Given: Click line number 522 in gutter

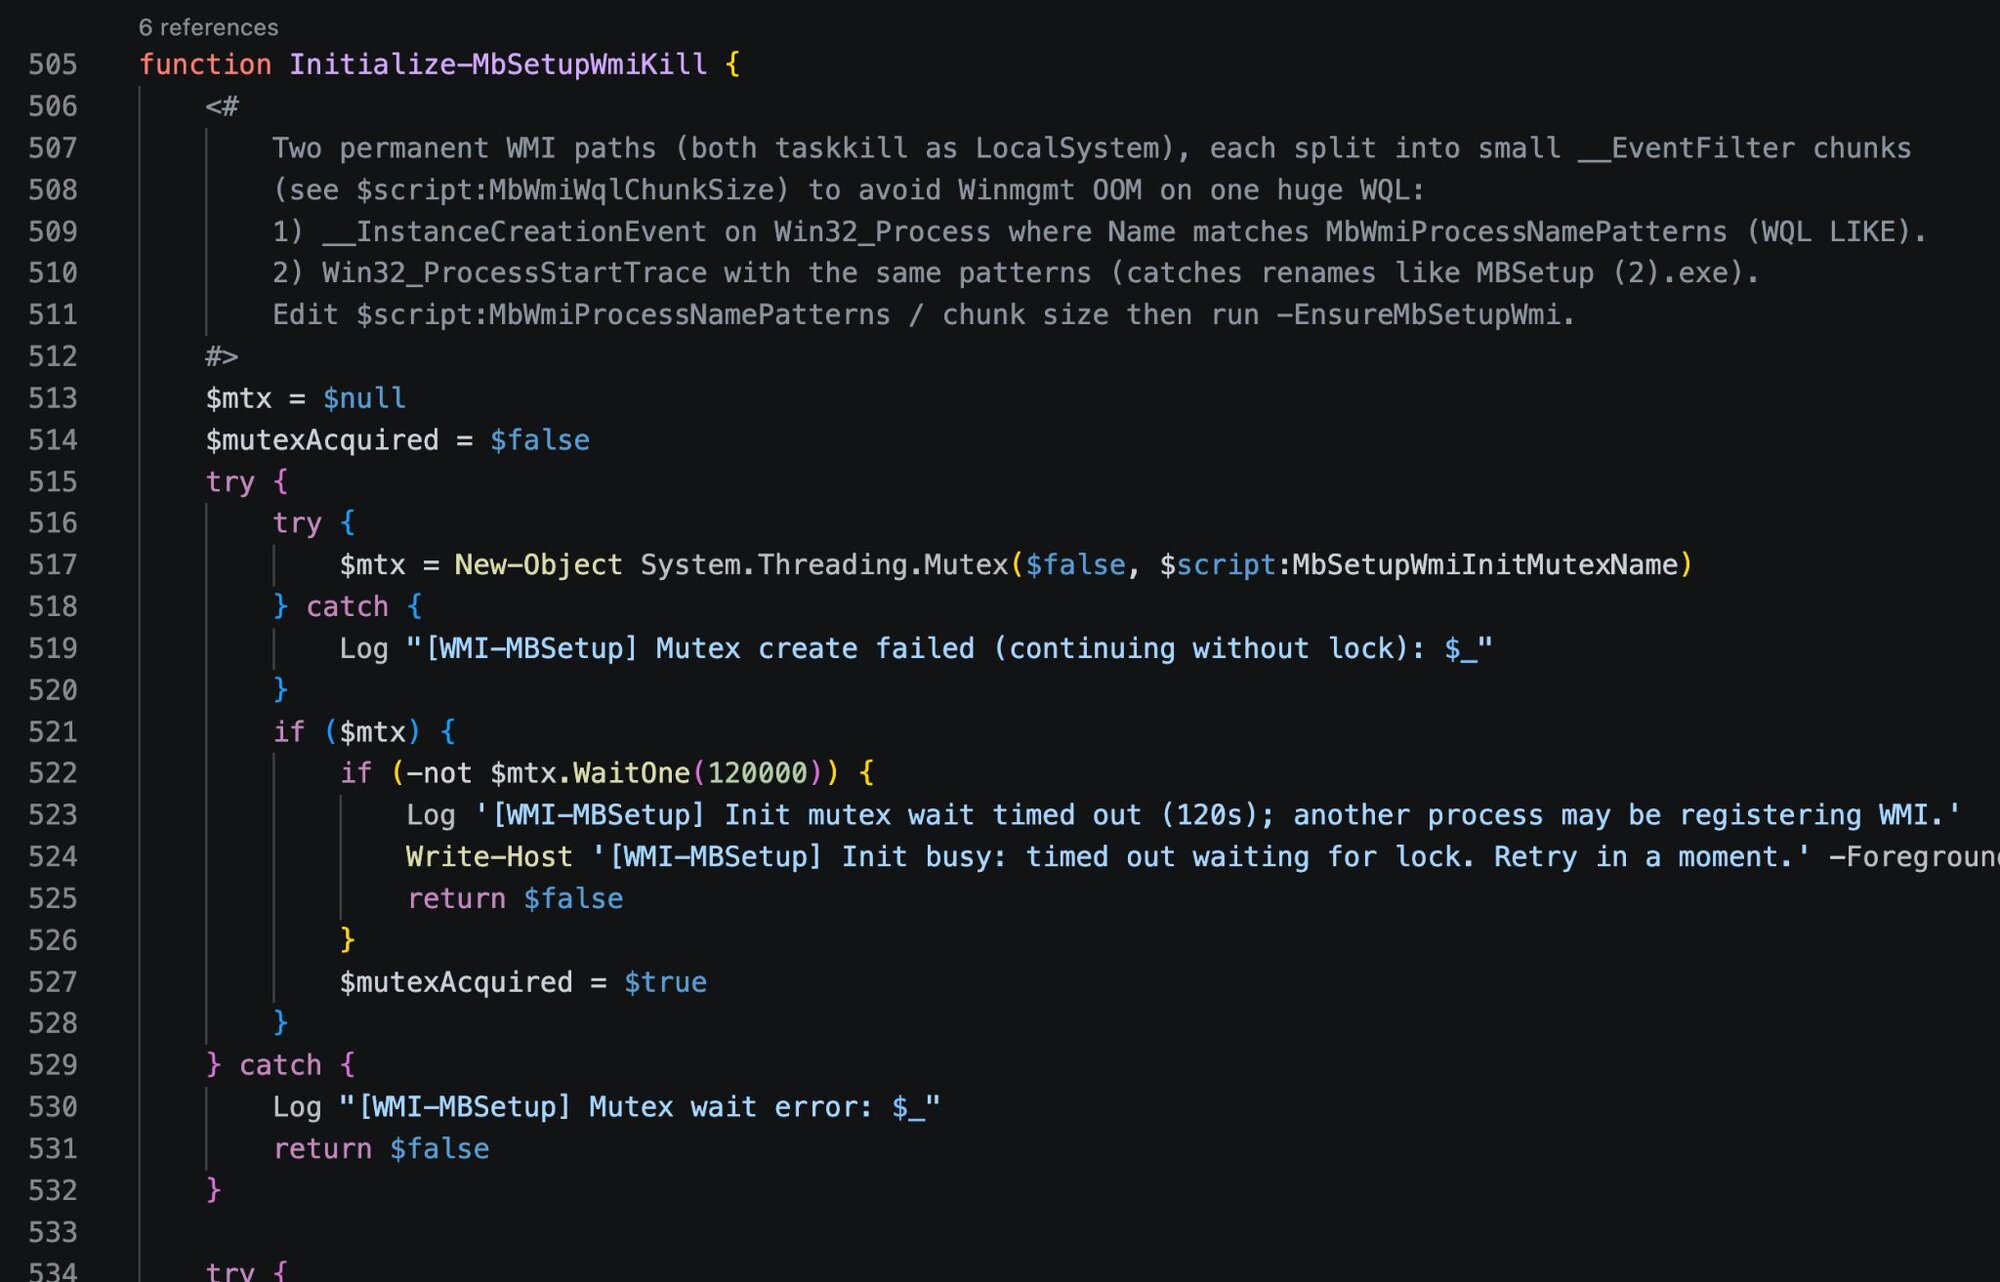Looking at the screenshot, I should pos(52,773).
